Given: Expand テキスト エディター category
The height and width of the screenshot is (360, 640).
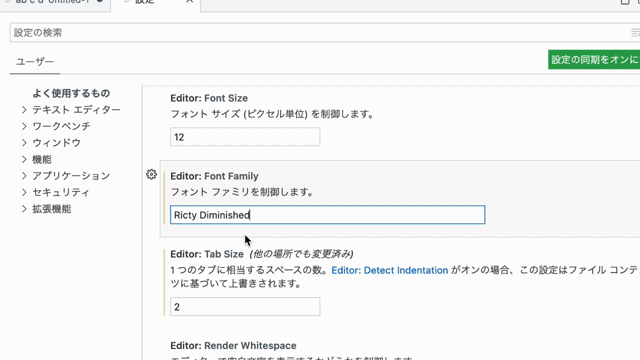Looking at the screenshot, I should click(x=24, y=110).
